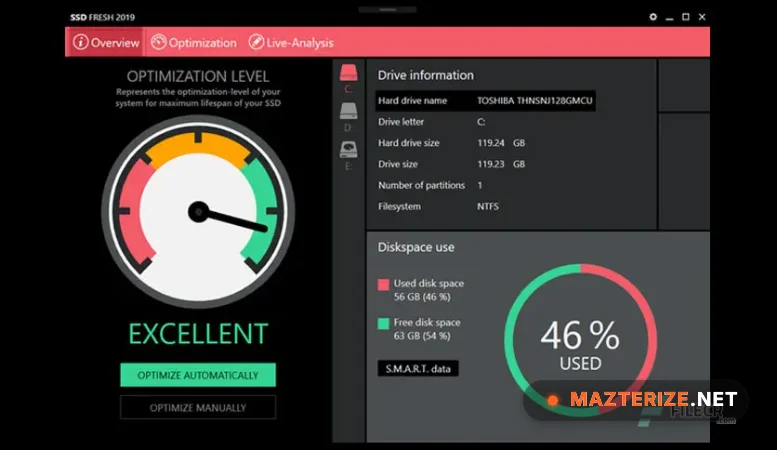Click the Optimize Automatically button
Screen dimensions: 777x450
pyautogui.click(x=198, y=375)
